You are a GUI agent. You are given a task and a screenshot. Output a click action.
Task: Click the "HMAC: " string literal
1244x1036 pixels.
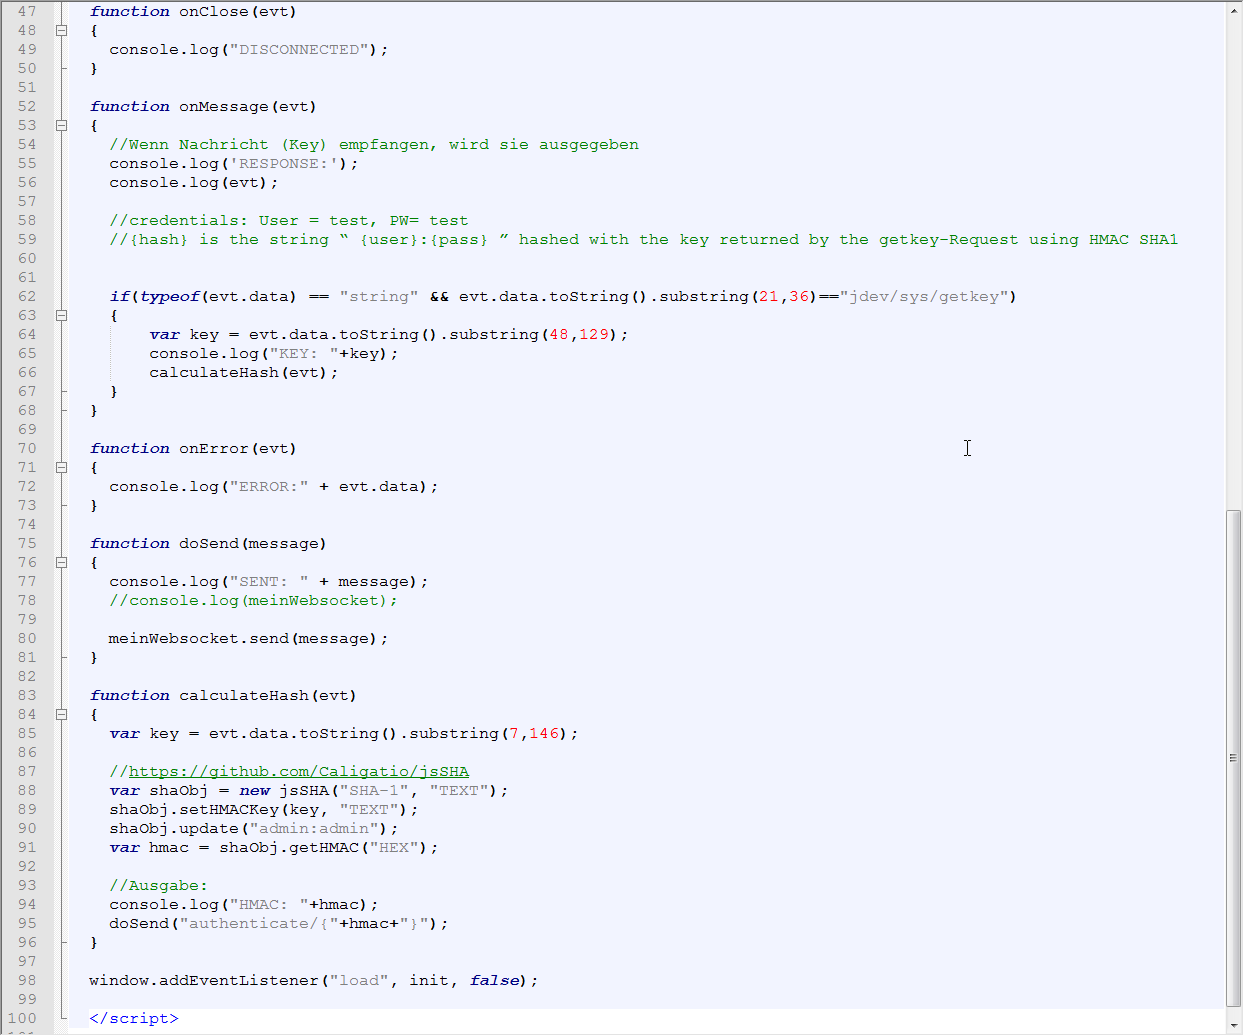point(269,904)
